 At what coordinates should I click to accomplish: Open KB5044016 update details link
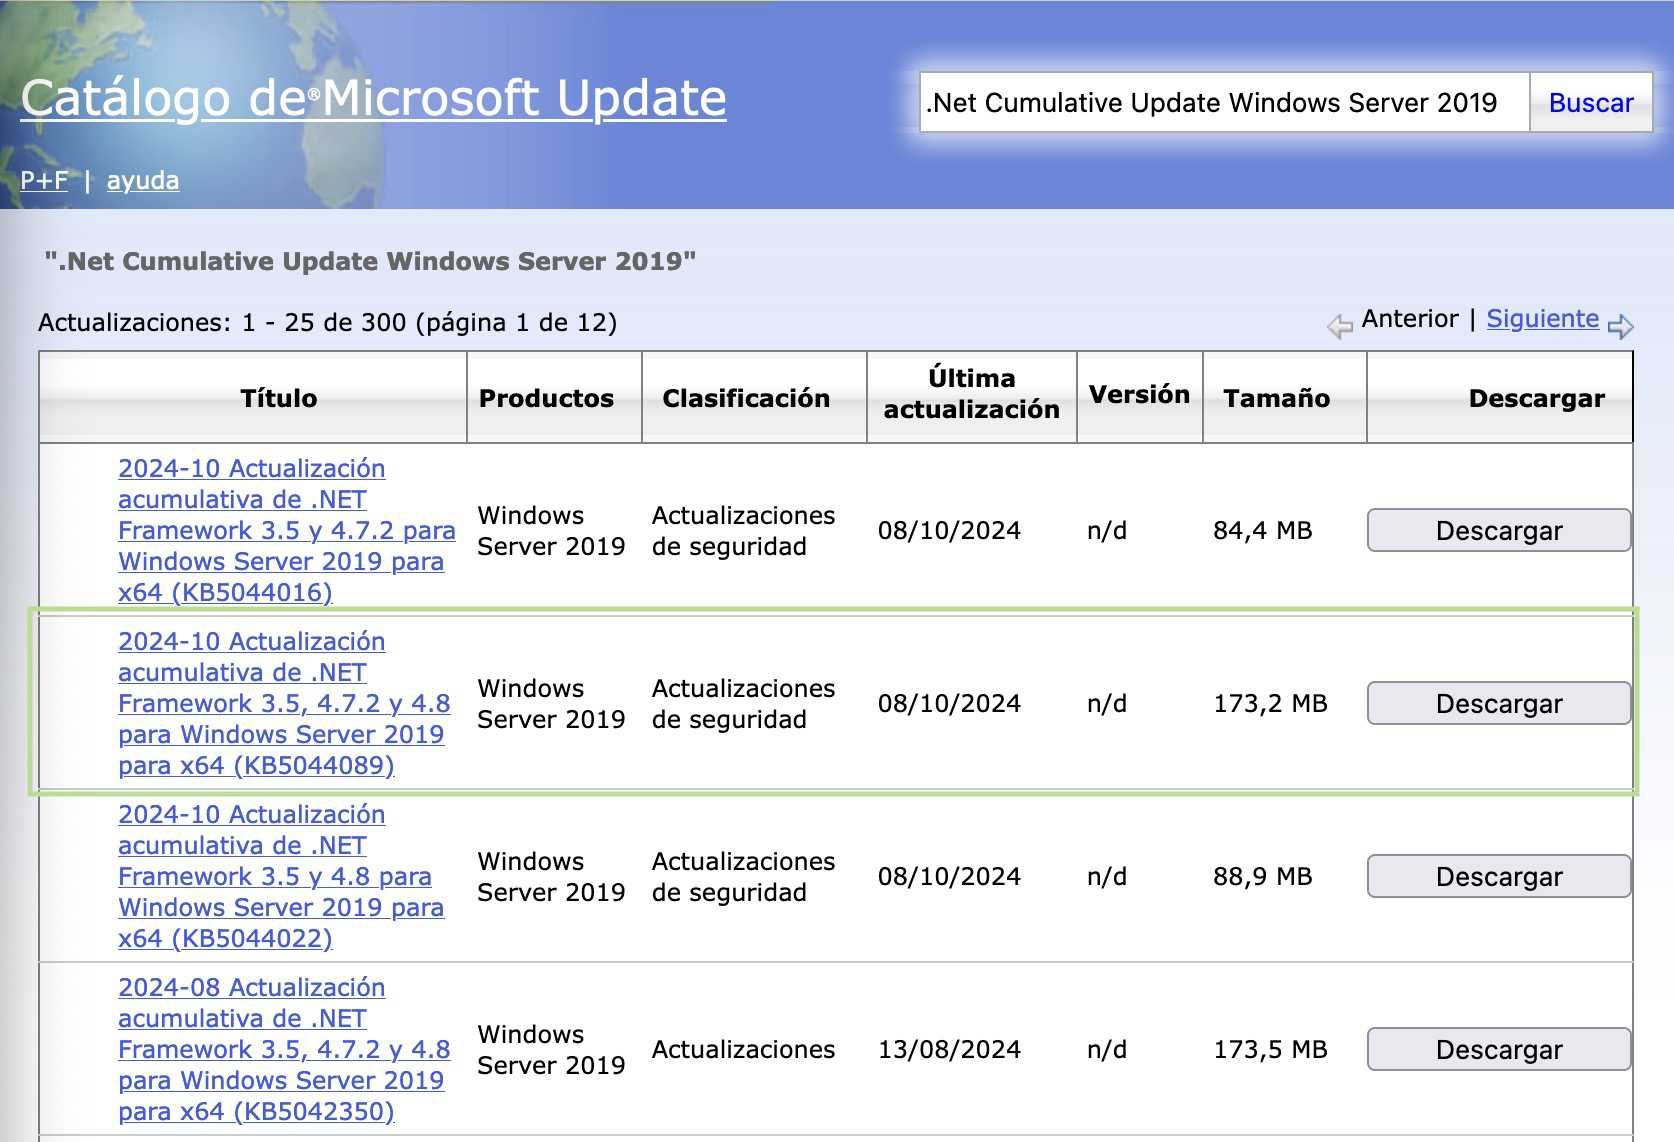pos(286,530)
